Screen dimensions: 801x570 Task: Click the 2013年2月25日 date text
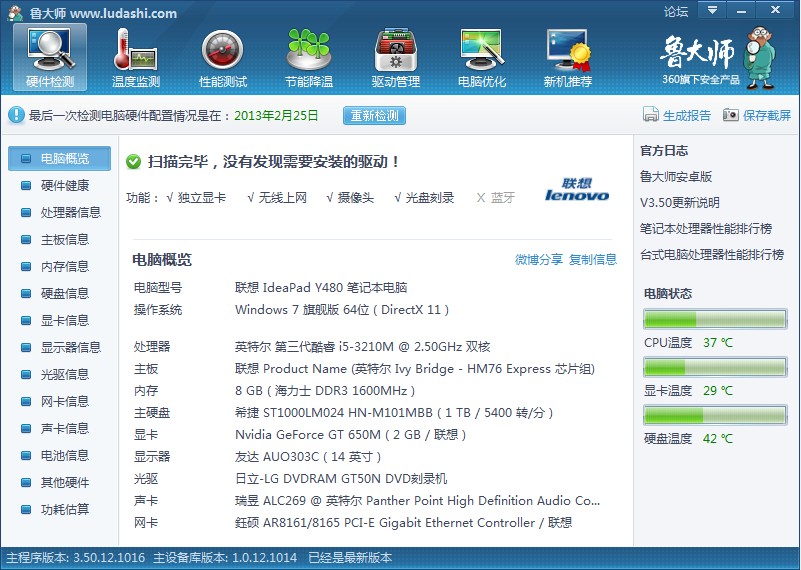(276, 115)
